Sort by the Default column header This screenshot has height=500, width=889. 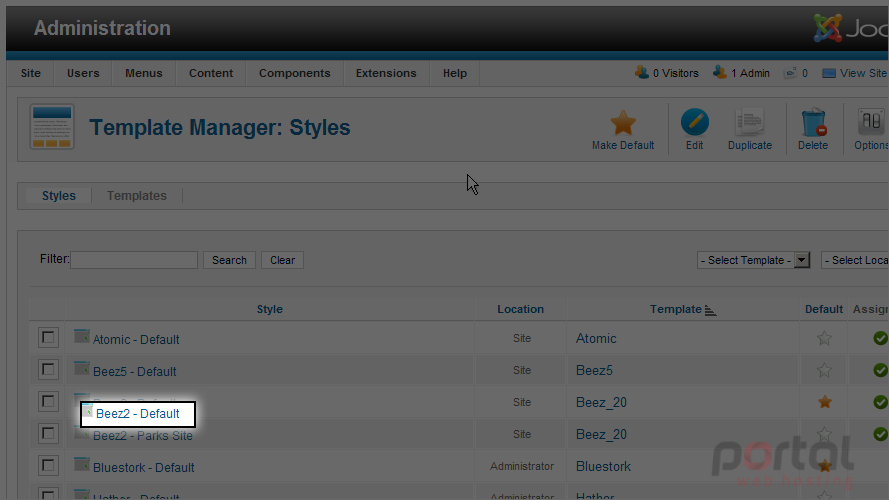824,309
